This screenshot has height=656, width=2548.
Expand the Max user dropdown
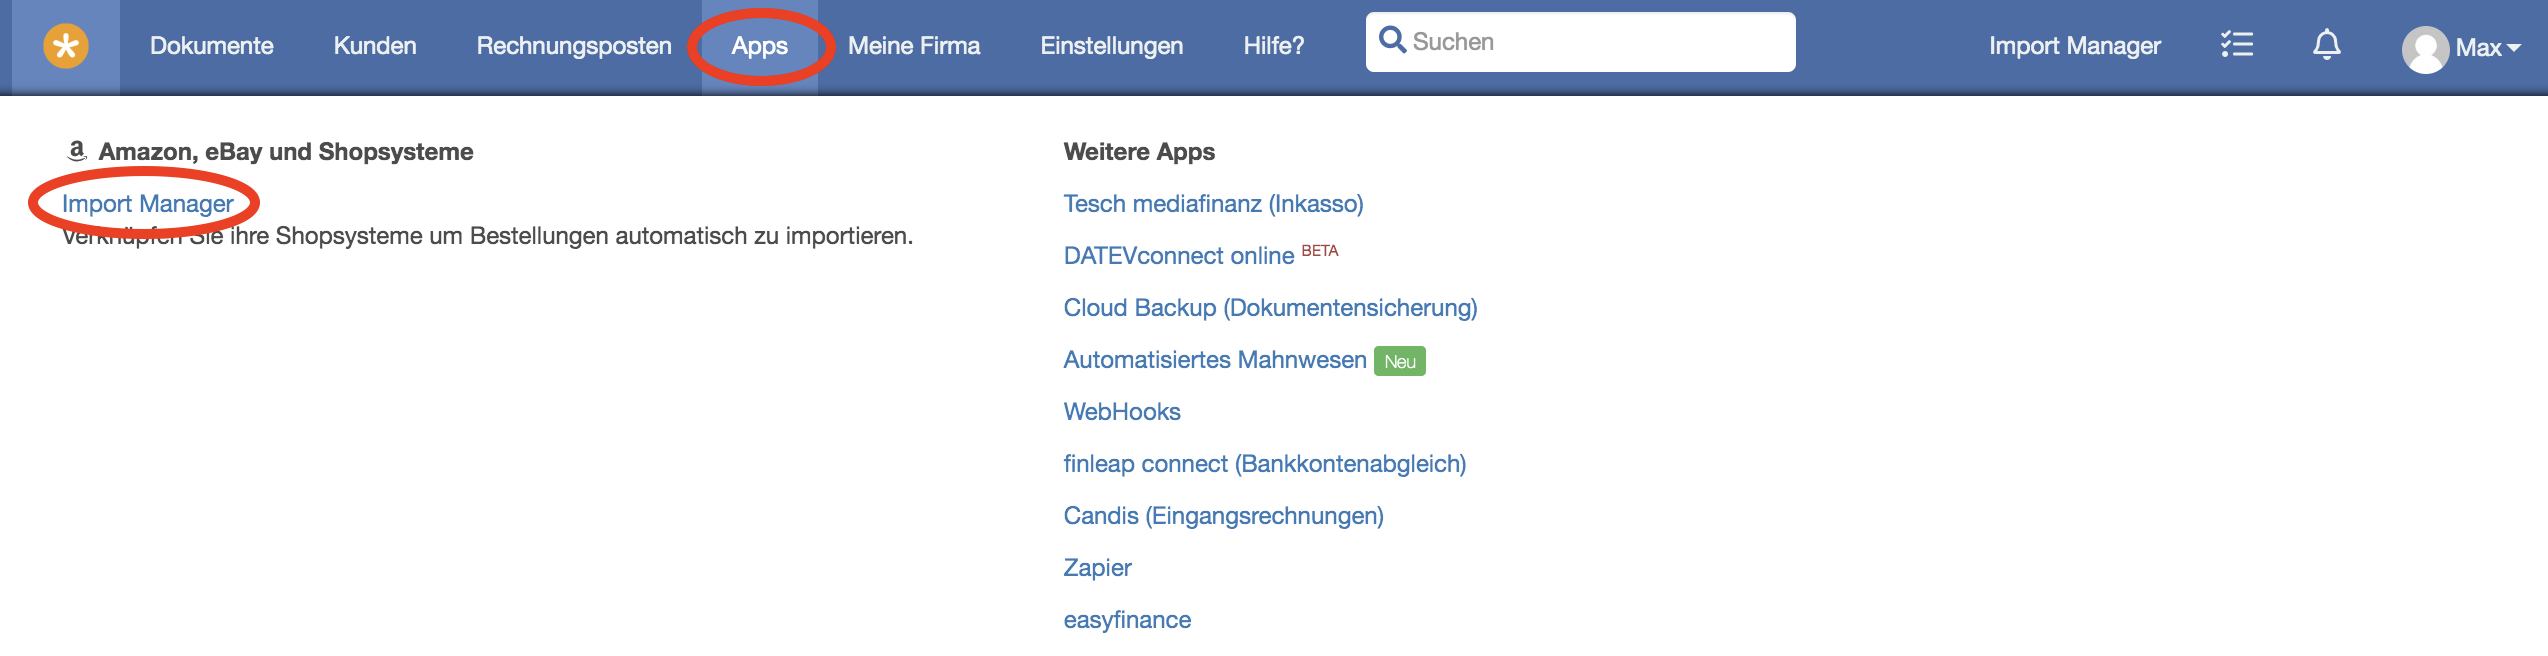tap(2487, 47)
